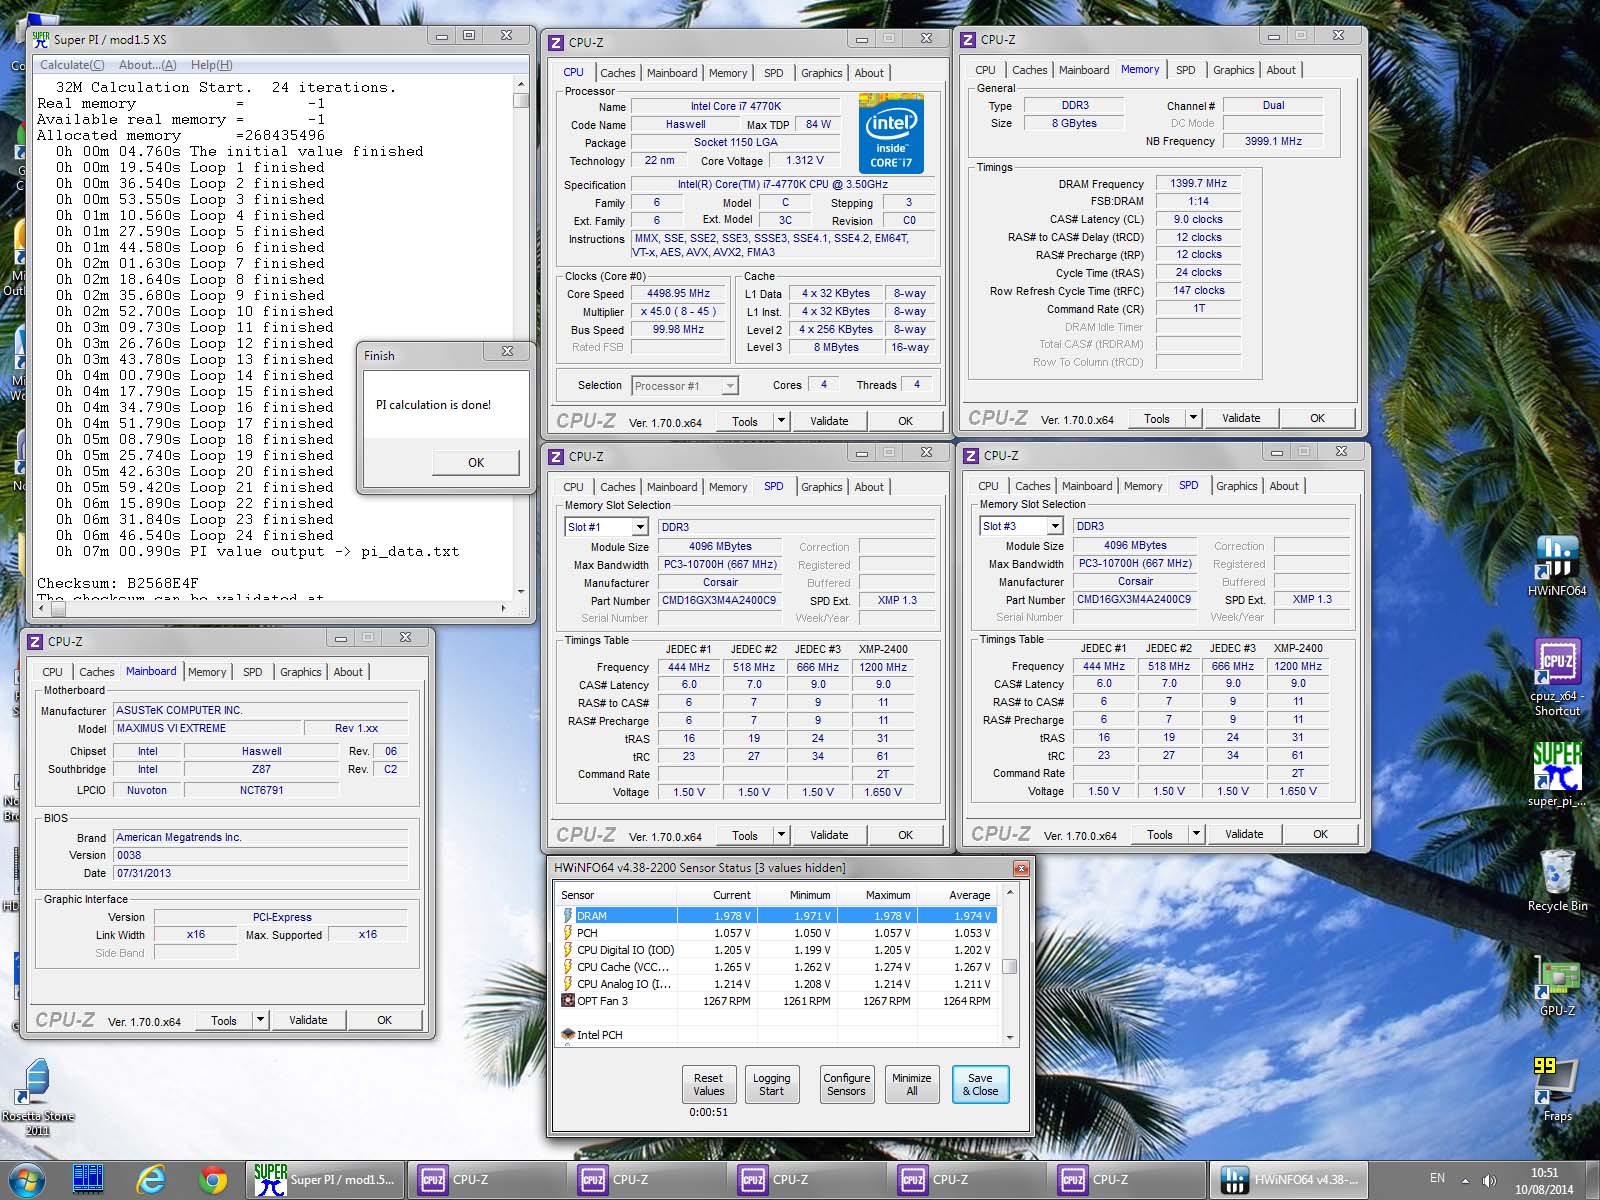Switch to Memory tab in Mainboard window
Viewport: 1600px width, 1200px height.
point(207,672)
